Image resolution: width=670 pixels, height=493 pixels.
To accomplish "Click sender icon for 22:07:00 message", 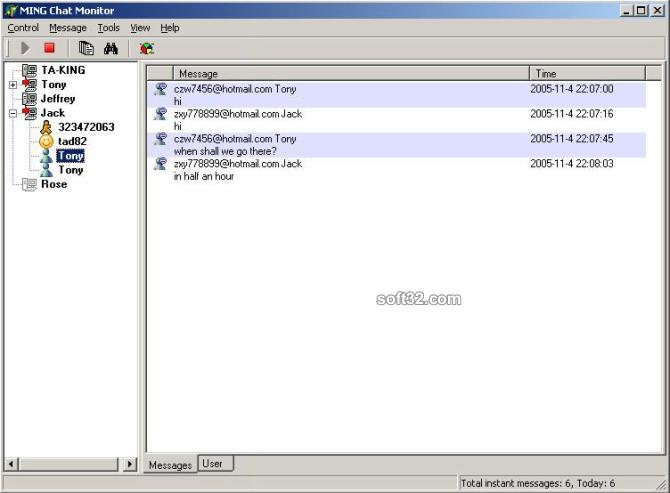I will (161, 89).
